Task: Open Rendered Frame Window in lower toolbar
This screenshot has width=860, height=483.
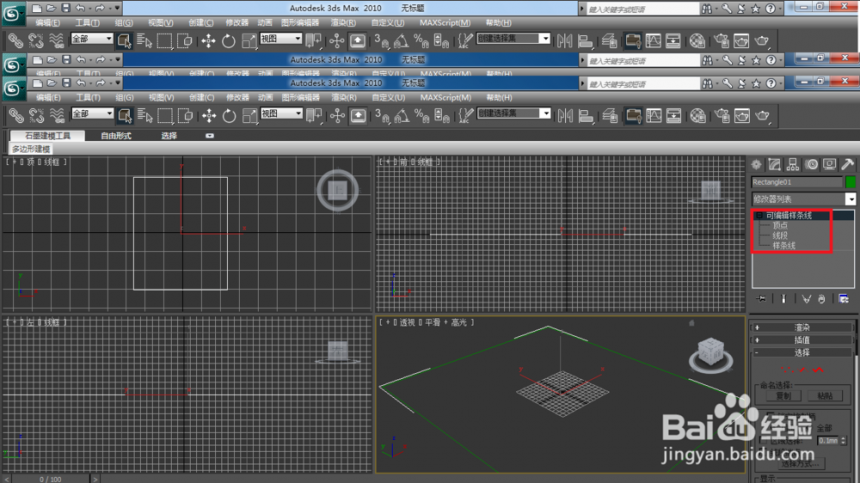Action: tap(742, 116)
